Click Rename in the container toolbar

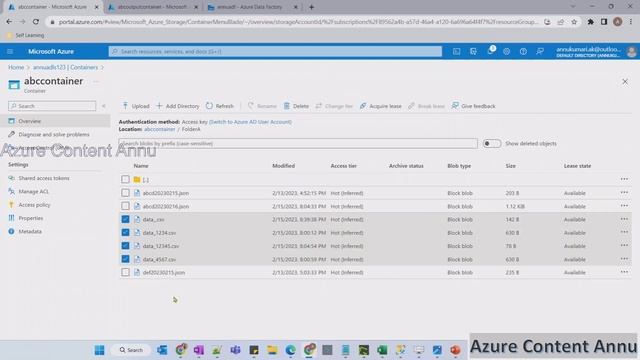[x=262, y=106]
